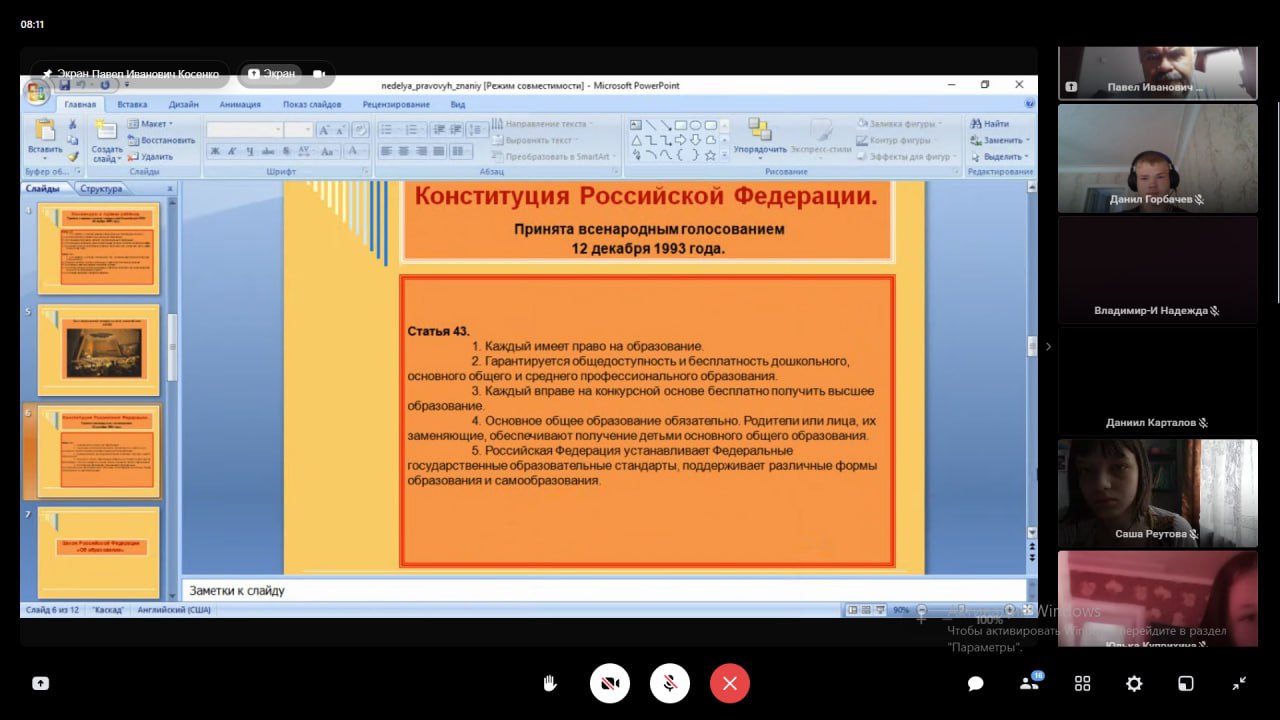The width and height of the screenshot is (1280, 720).
Task: Select slide 5 thumbnail
Action: coord(99,350)
